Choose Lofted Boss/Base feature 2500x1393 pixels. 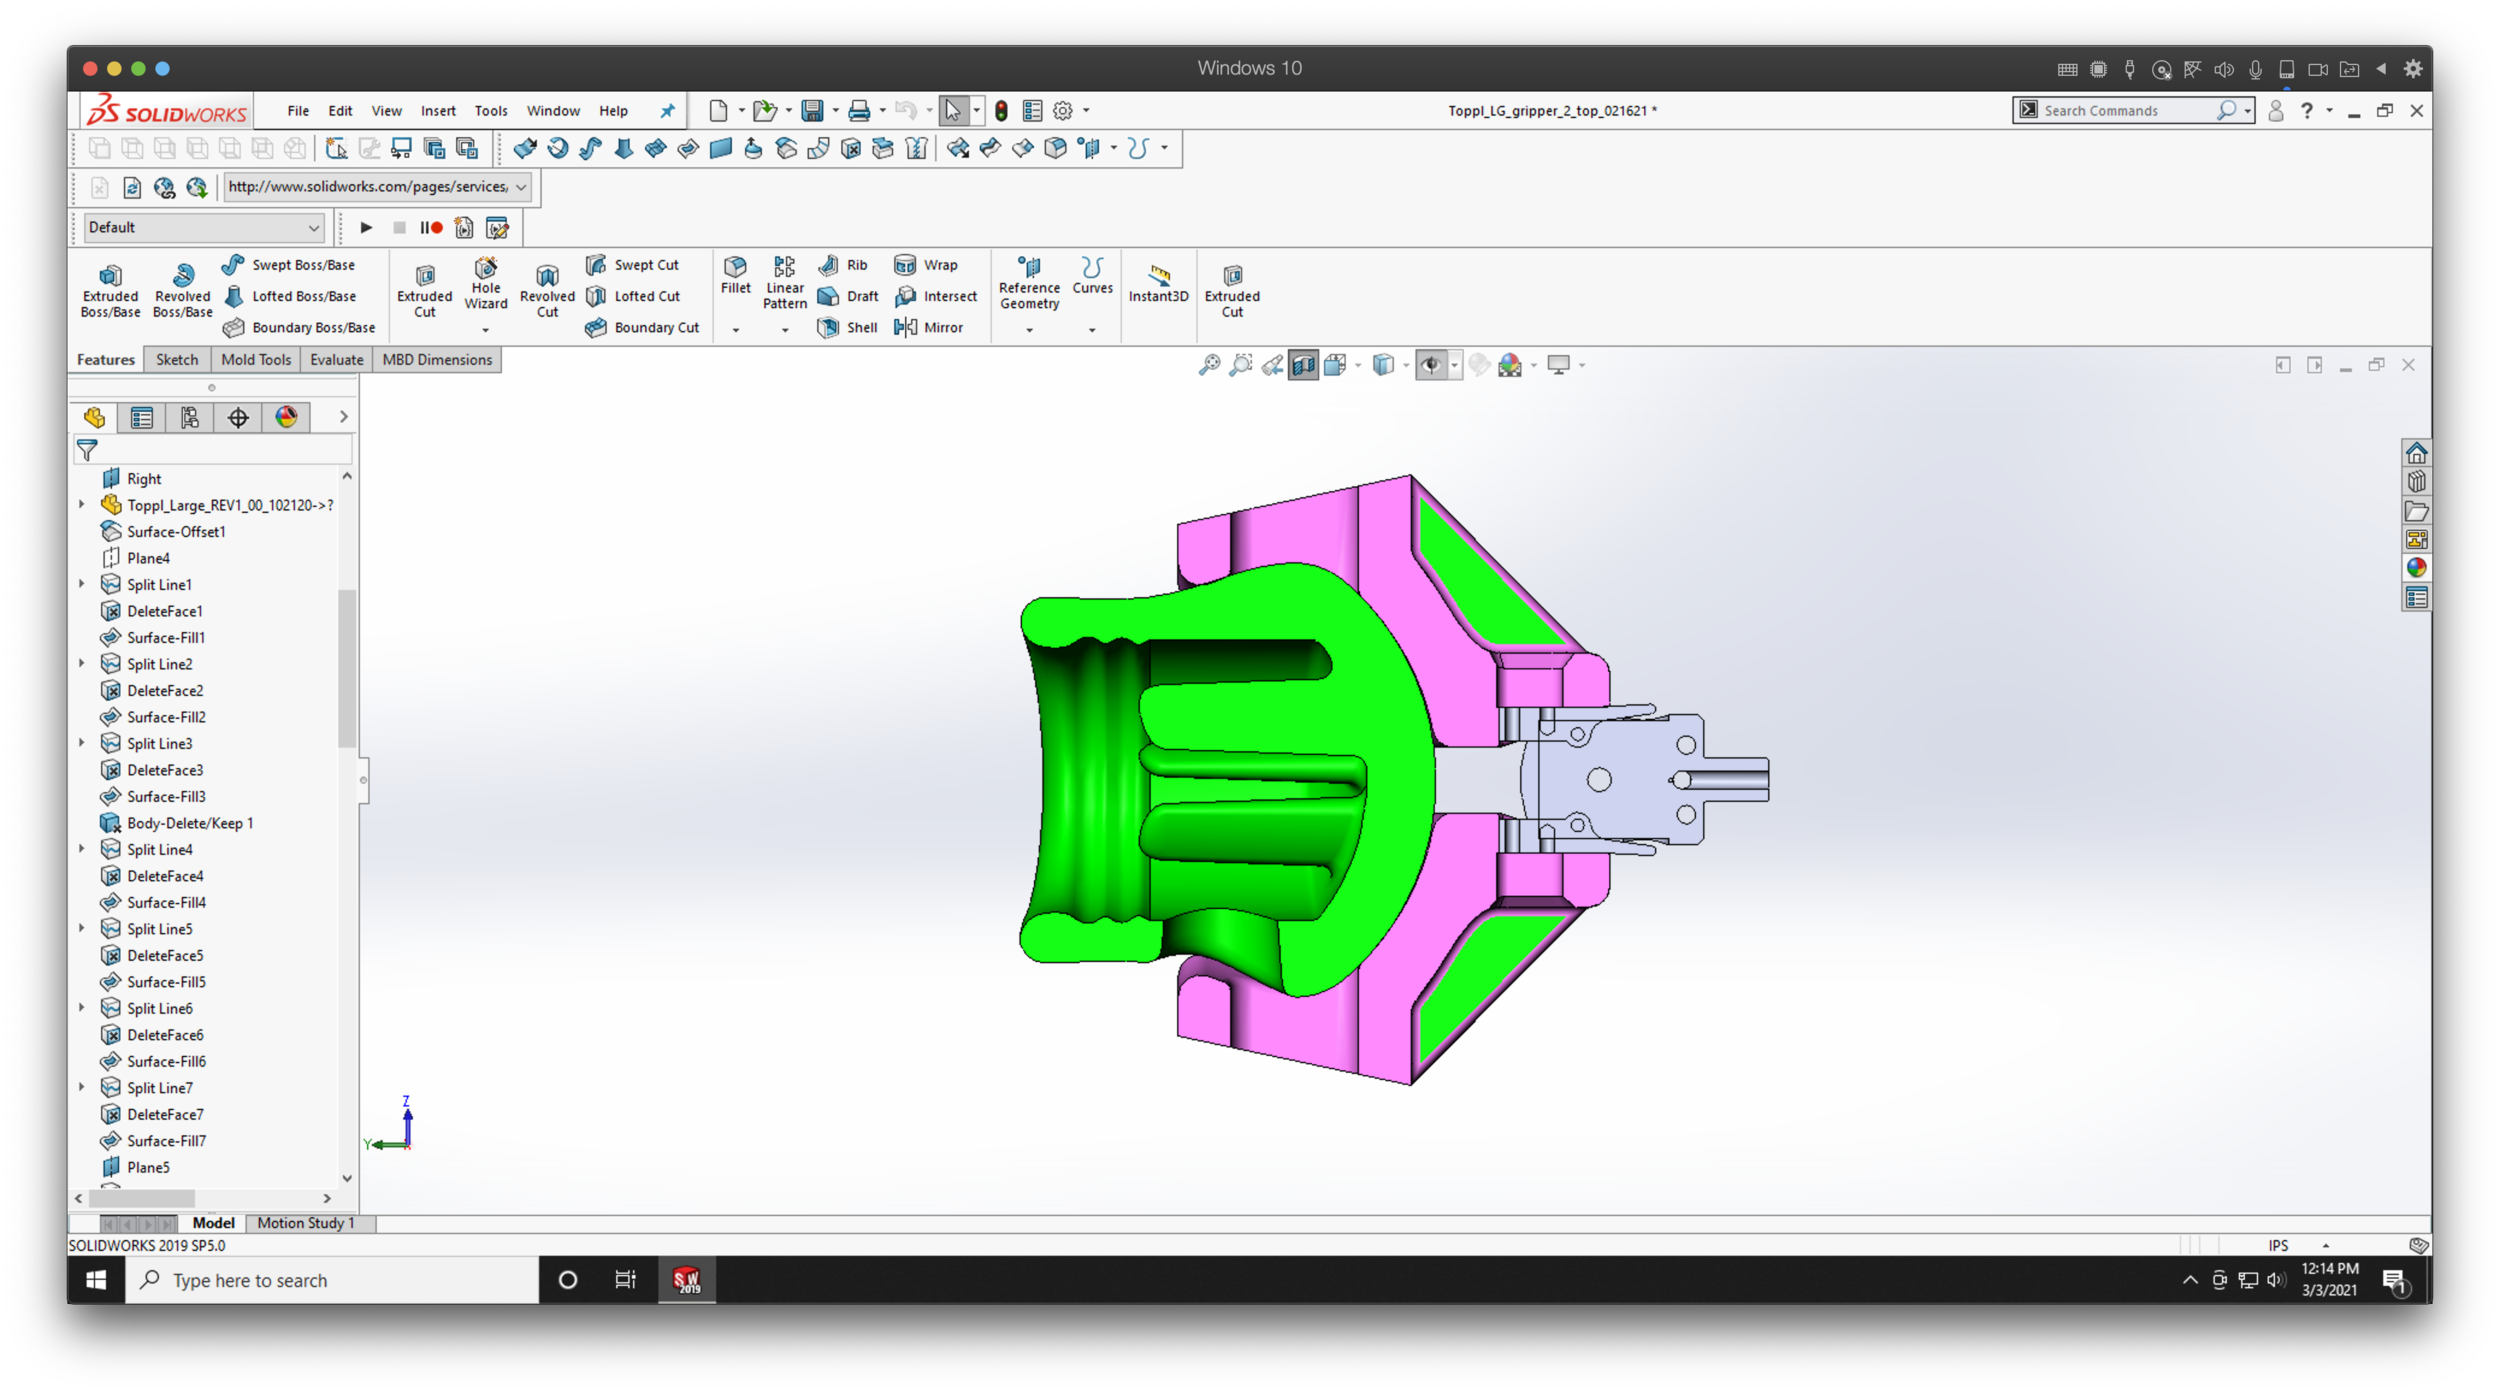point(289,296)
